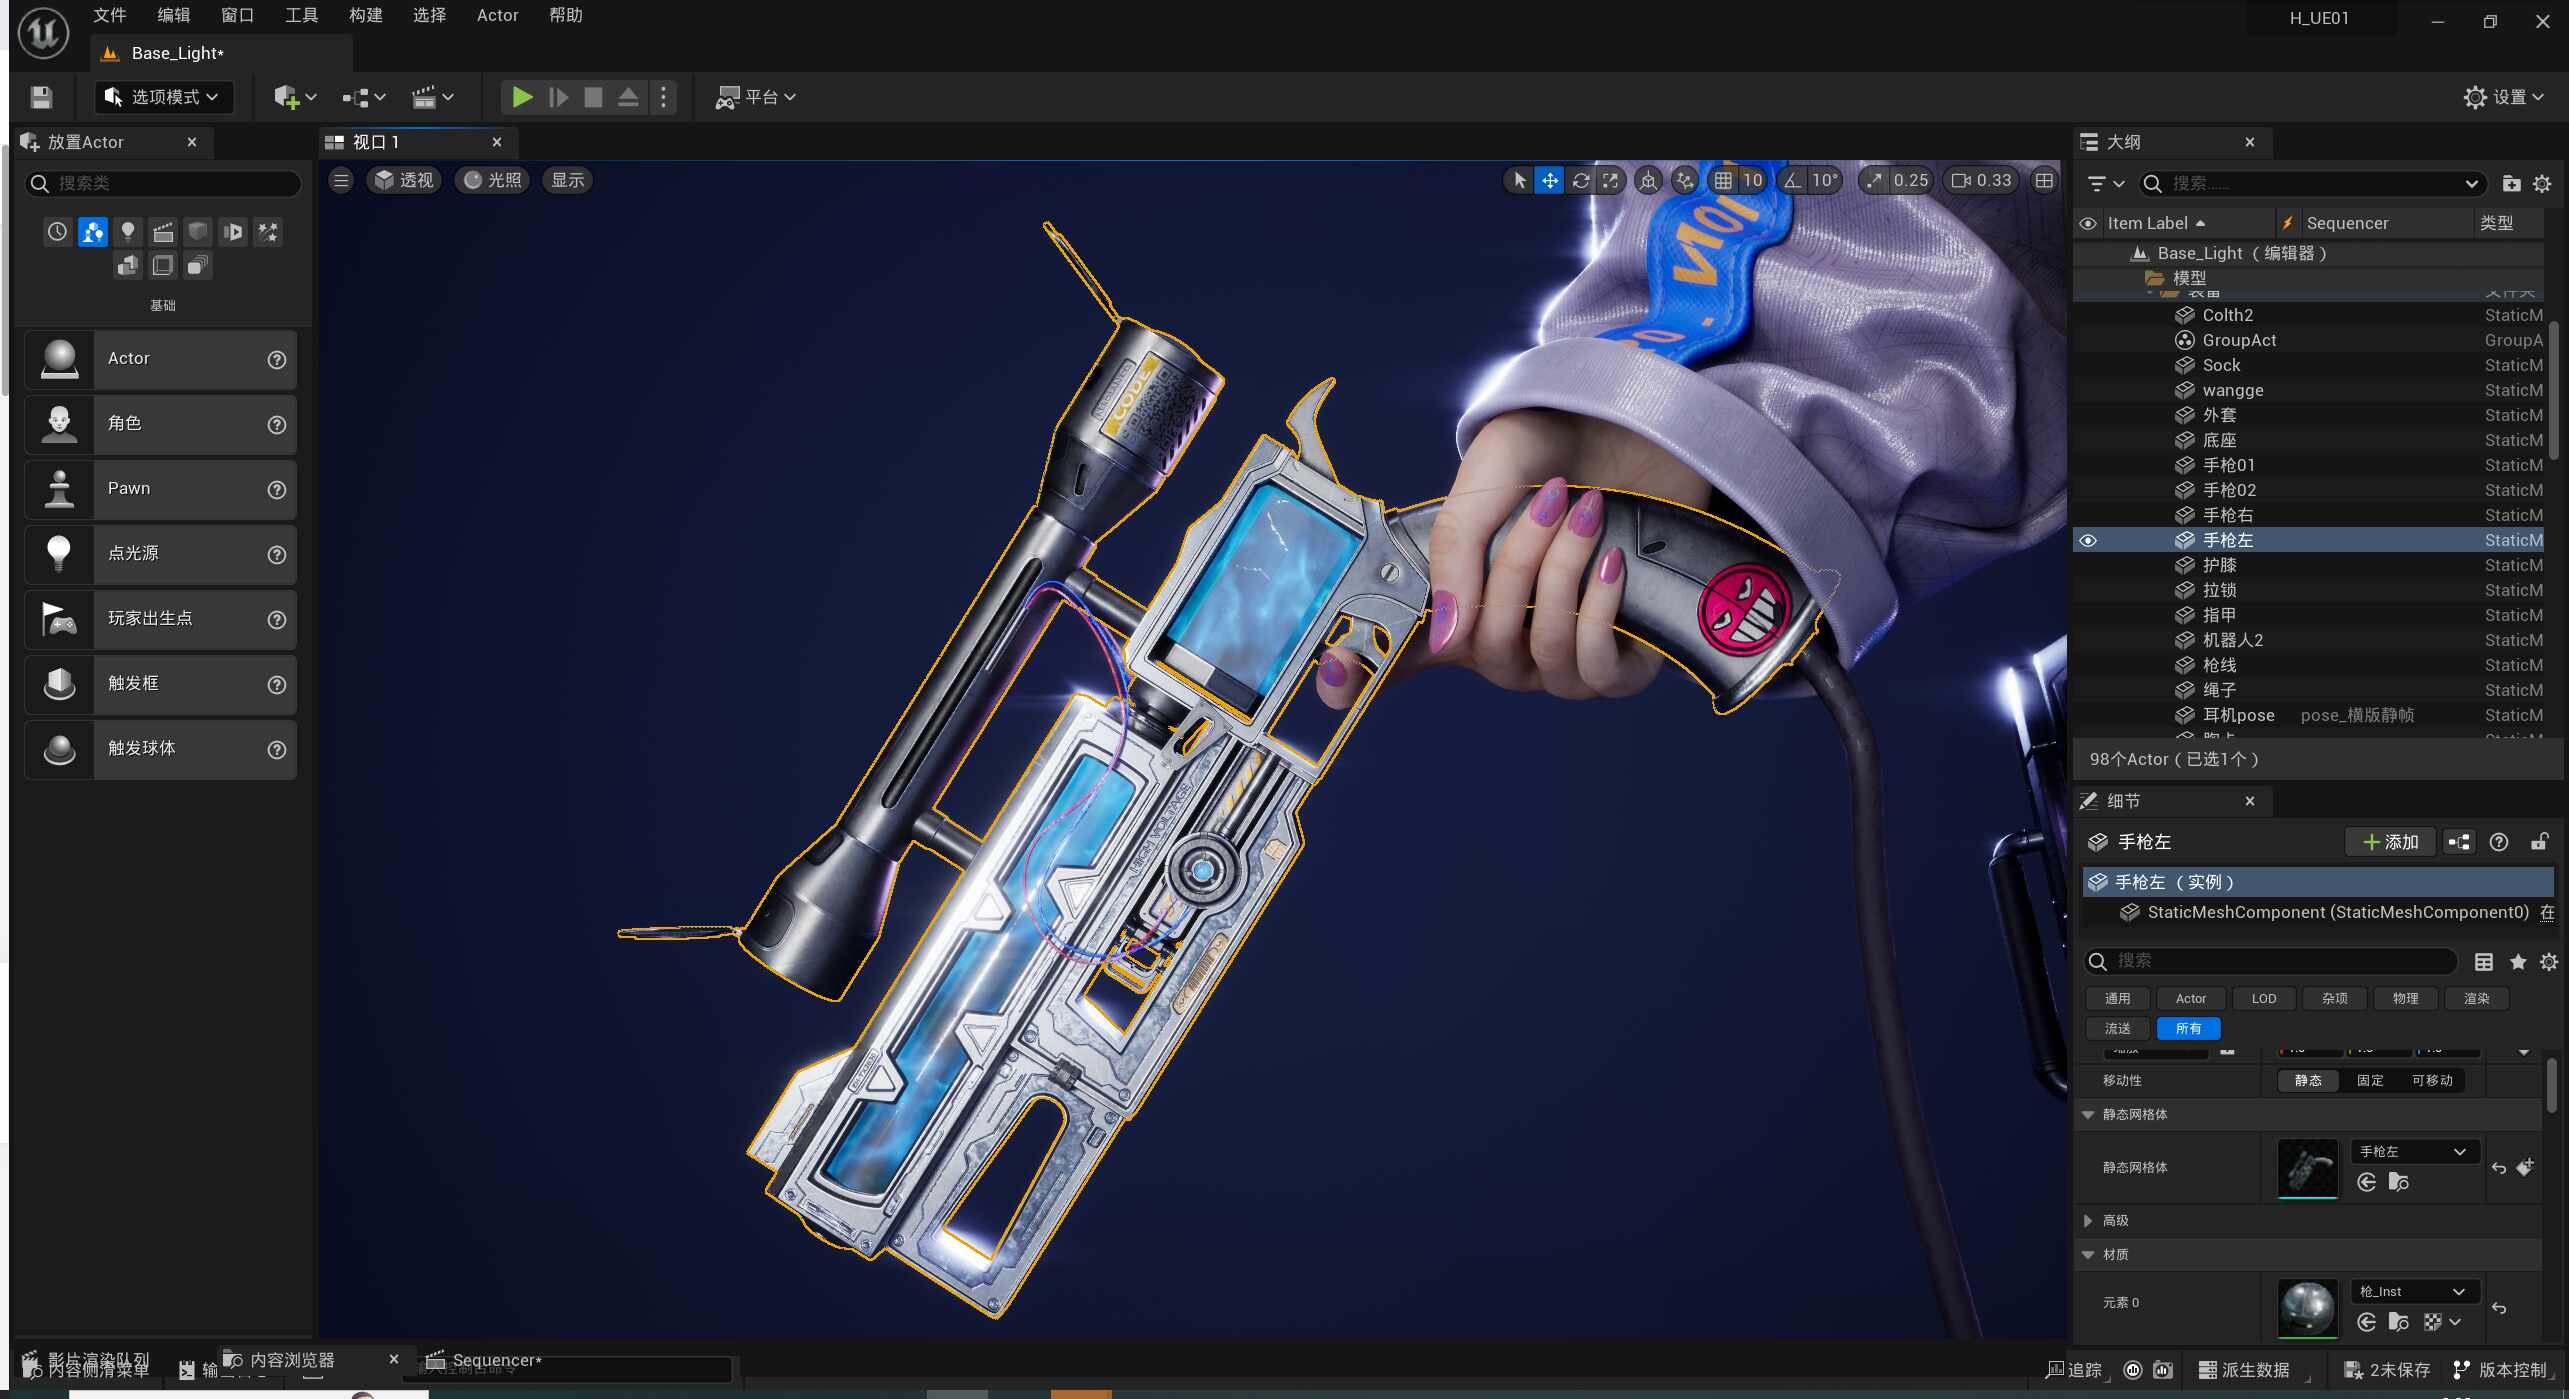Open the 文件 menu
The height and width of the screenshot is (1399, 2569).
110,15
